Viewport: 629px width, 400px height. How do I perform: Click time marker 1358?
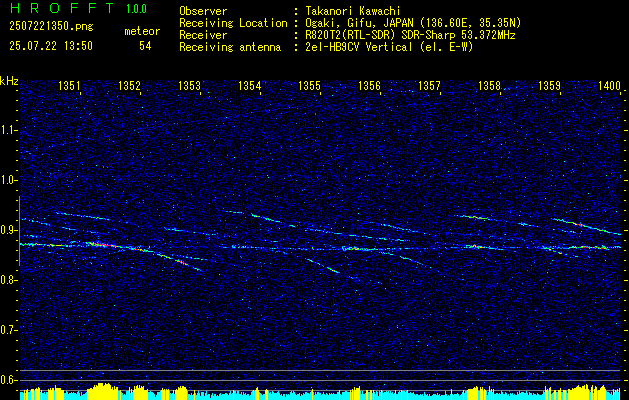click(x=489, y=85)
